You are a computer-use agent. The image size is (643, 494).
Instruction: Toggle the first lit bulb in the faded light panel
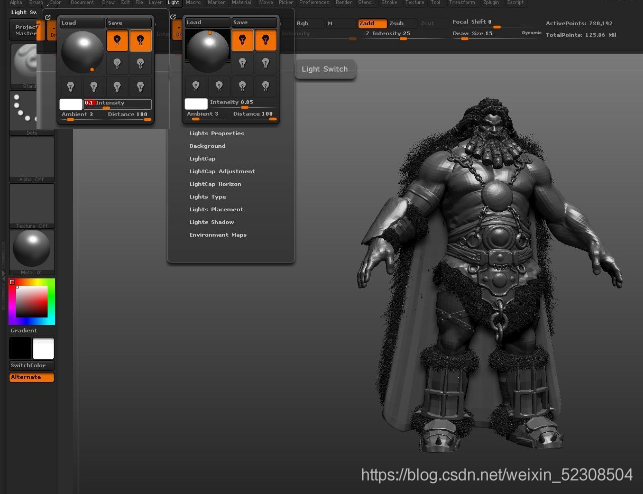[x=117, y=40]
